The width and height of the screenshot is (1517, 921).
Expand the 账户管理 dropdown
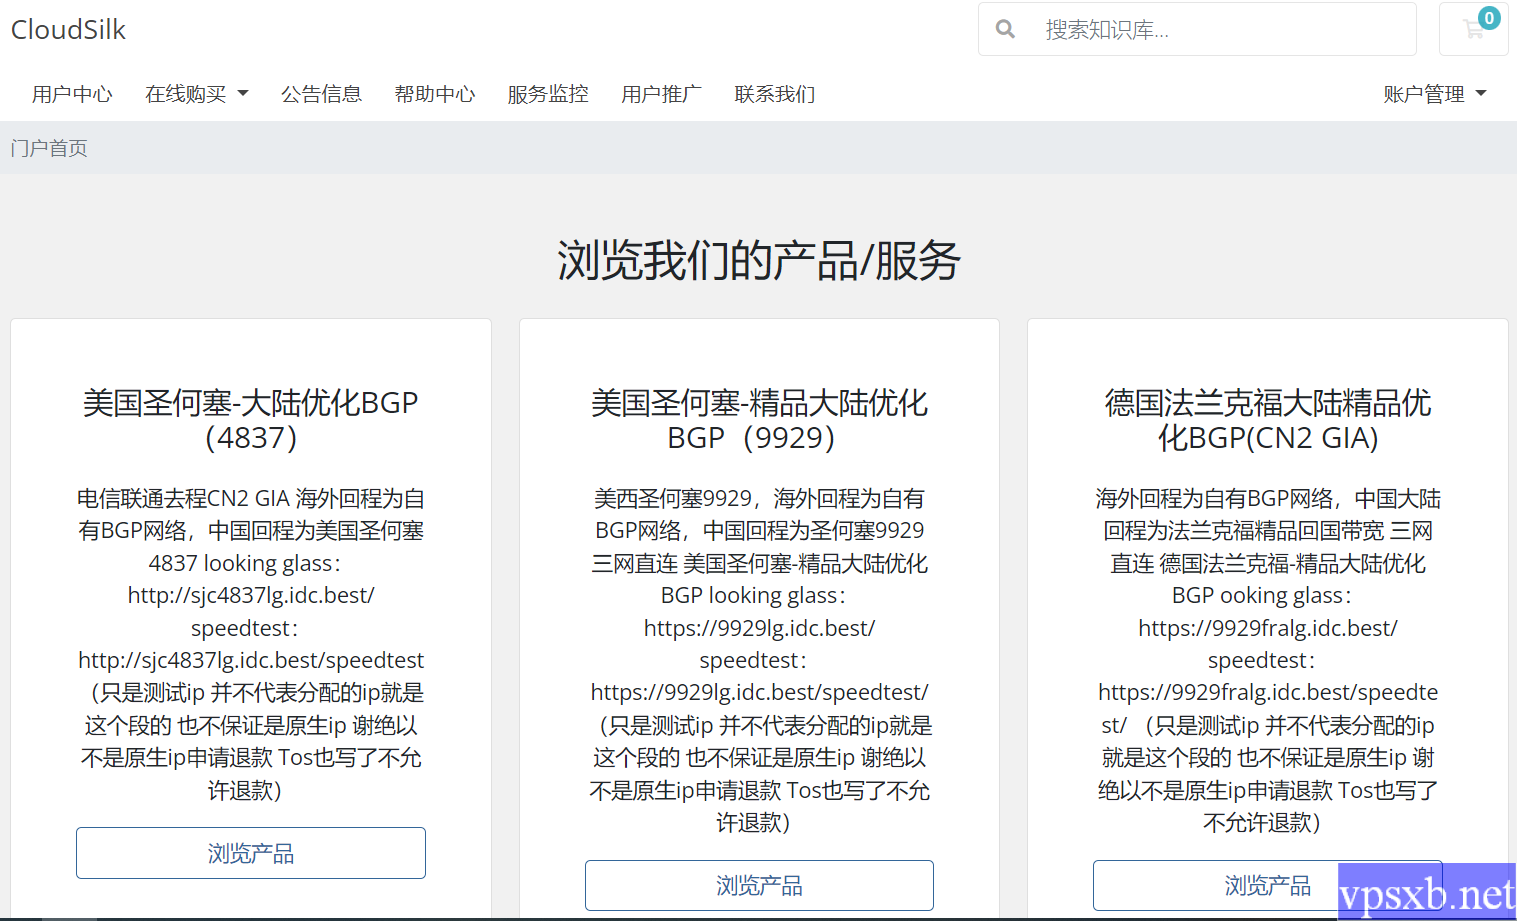point(1435,94)
